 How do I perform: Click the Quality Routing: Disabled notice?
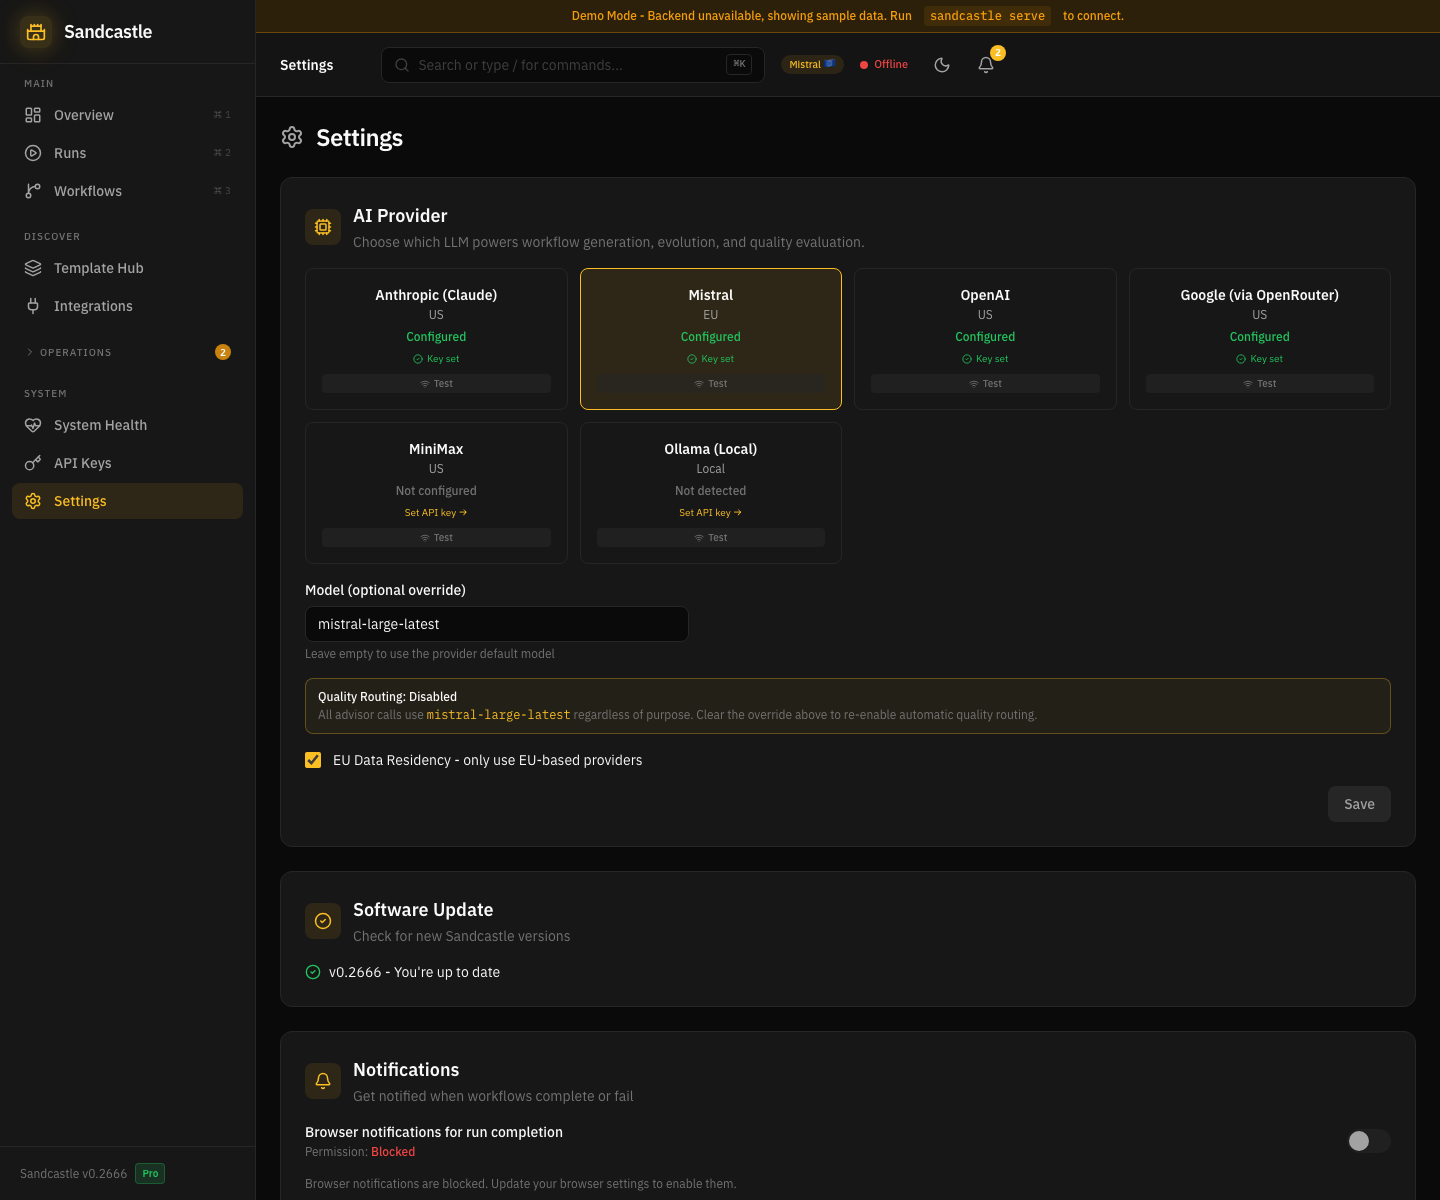click(848, 706)
